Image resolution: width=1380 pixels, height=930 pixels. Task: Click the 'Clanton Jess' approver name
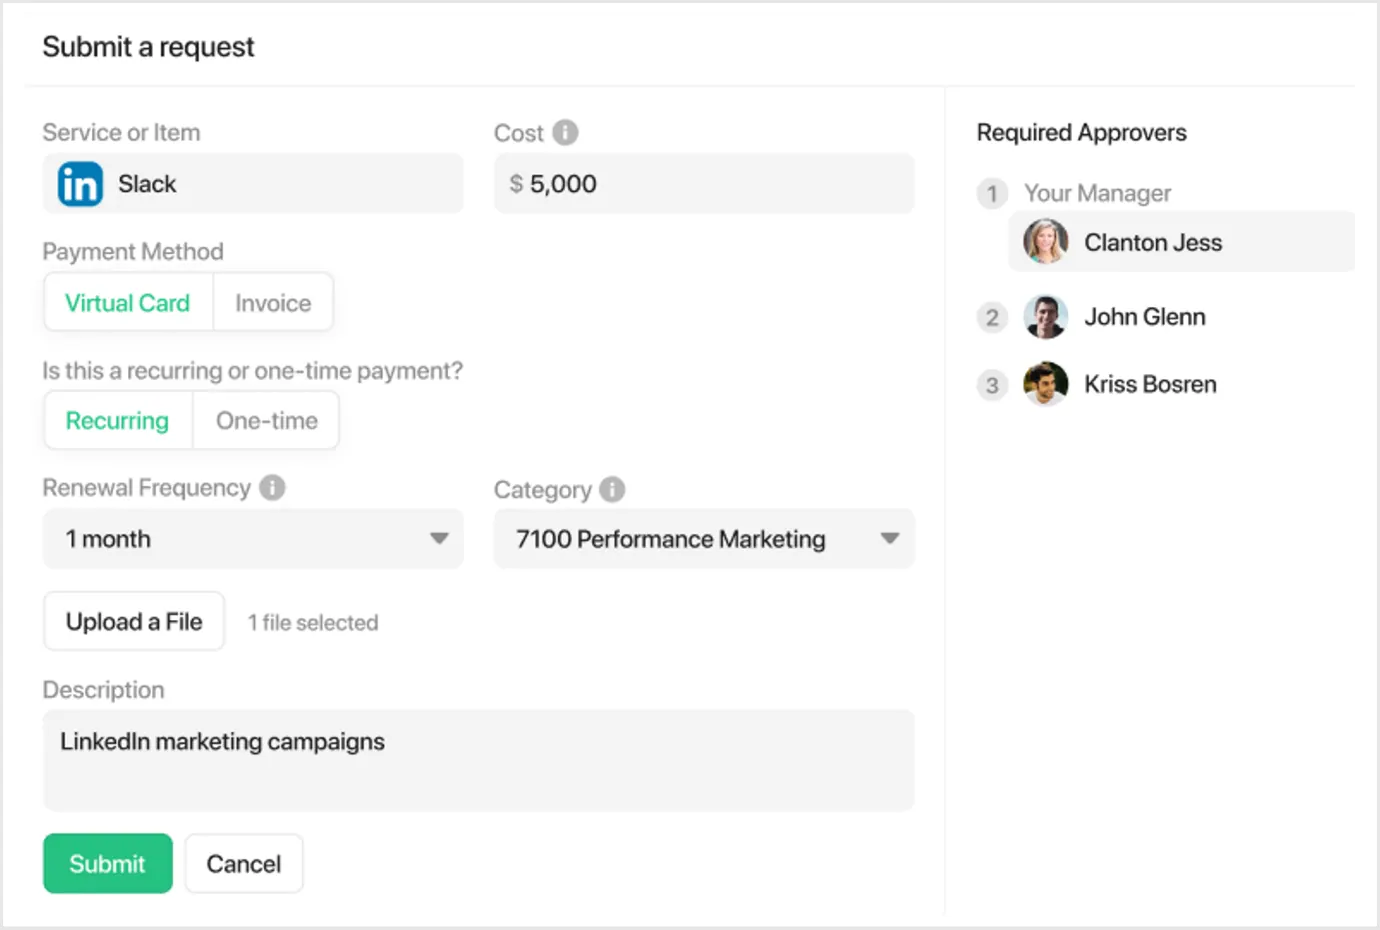point(1153,242)
